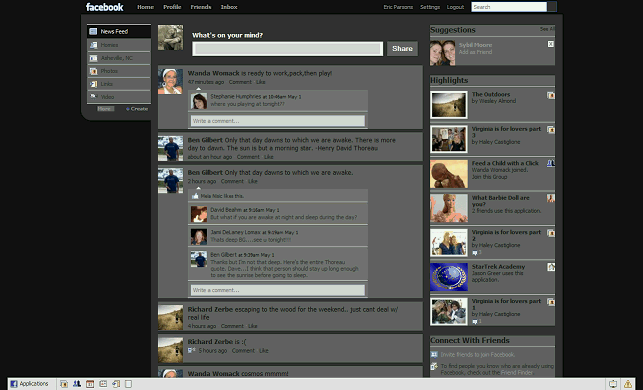Click the Share button
643x390 pixels.
pos(402,48)
